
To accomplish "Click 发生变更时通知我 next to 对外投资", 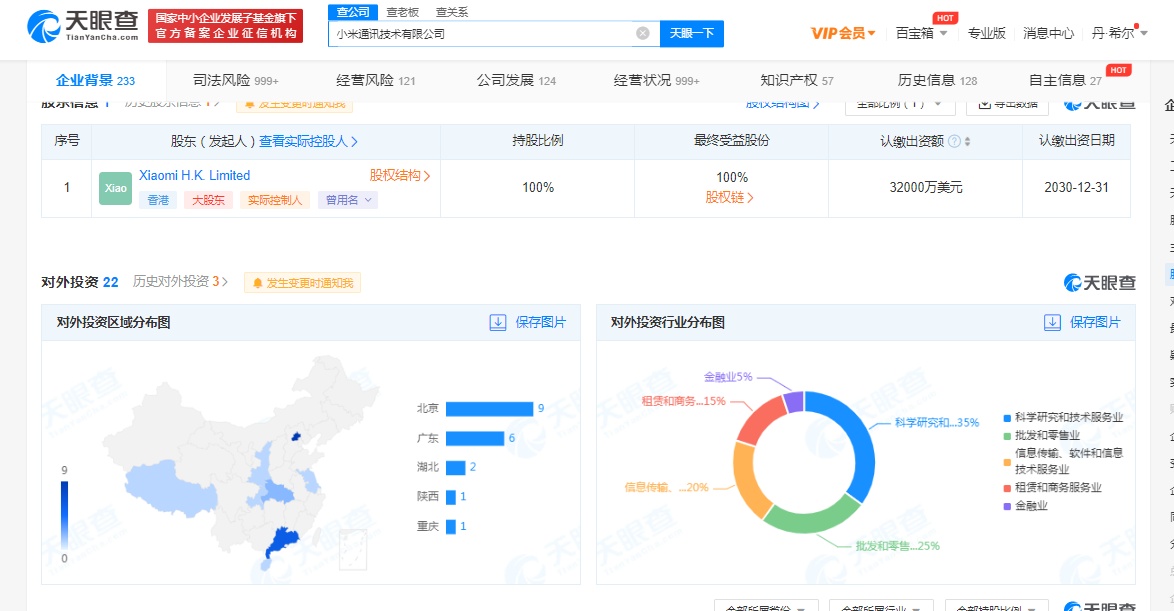I will click(x=302, y=283).
